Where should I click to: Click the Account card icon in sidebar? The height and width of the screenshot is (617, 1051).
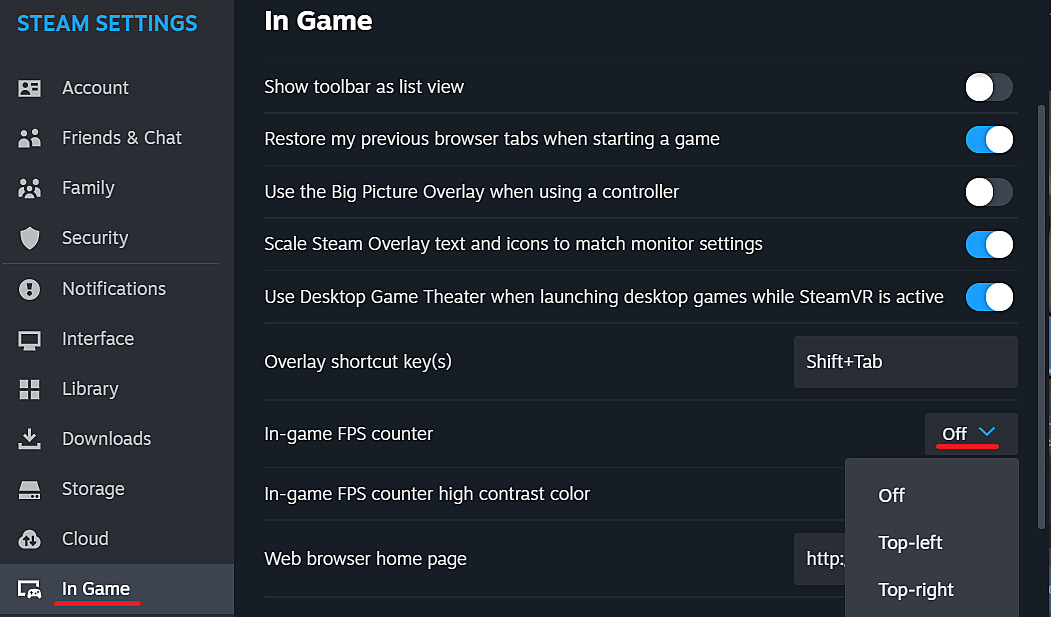[x=30, y=88]
